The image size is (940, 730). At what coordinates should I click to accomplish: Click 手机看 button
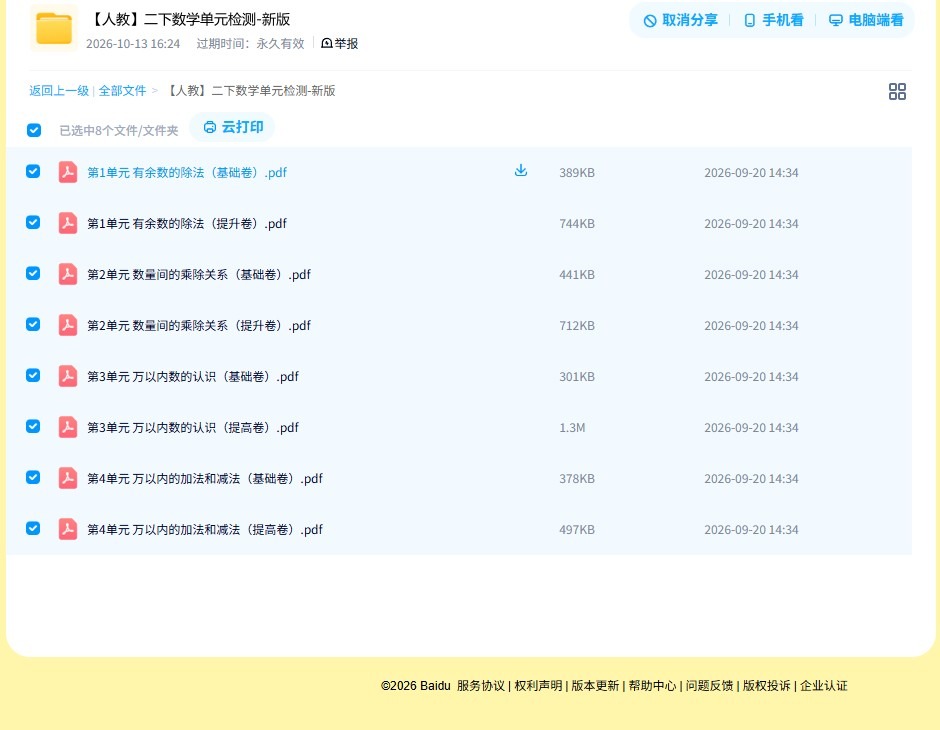[773, 20]
